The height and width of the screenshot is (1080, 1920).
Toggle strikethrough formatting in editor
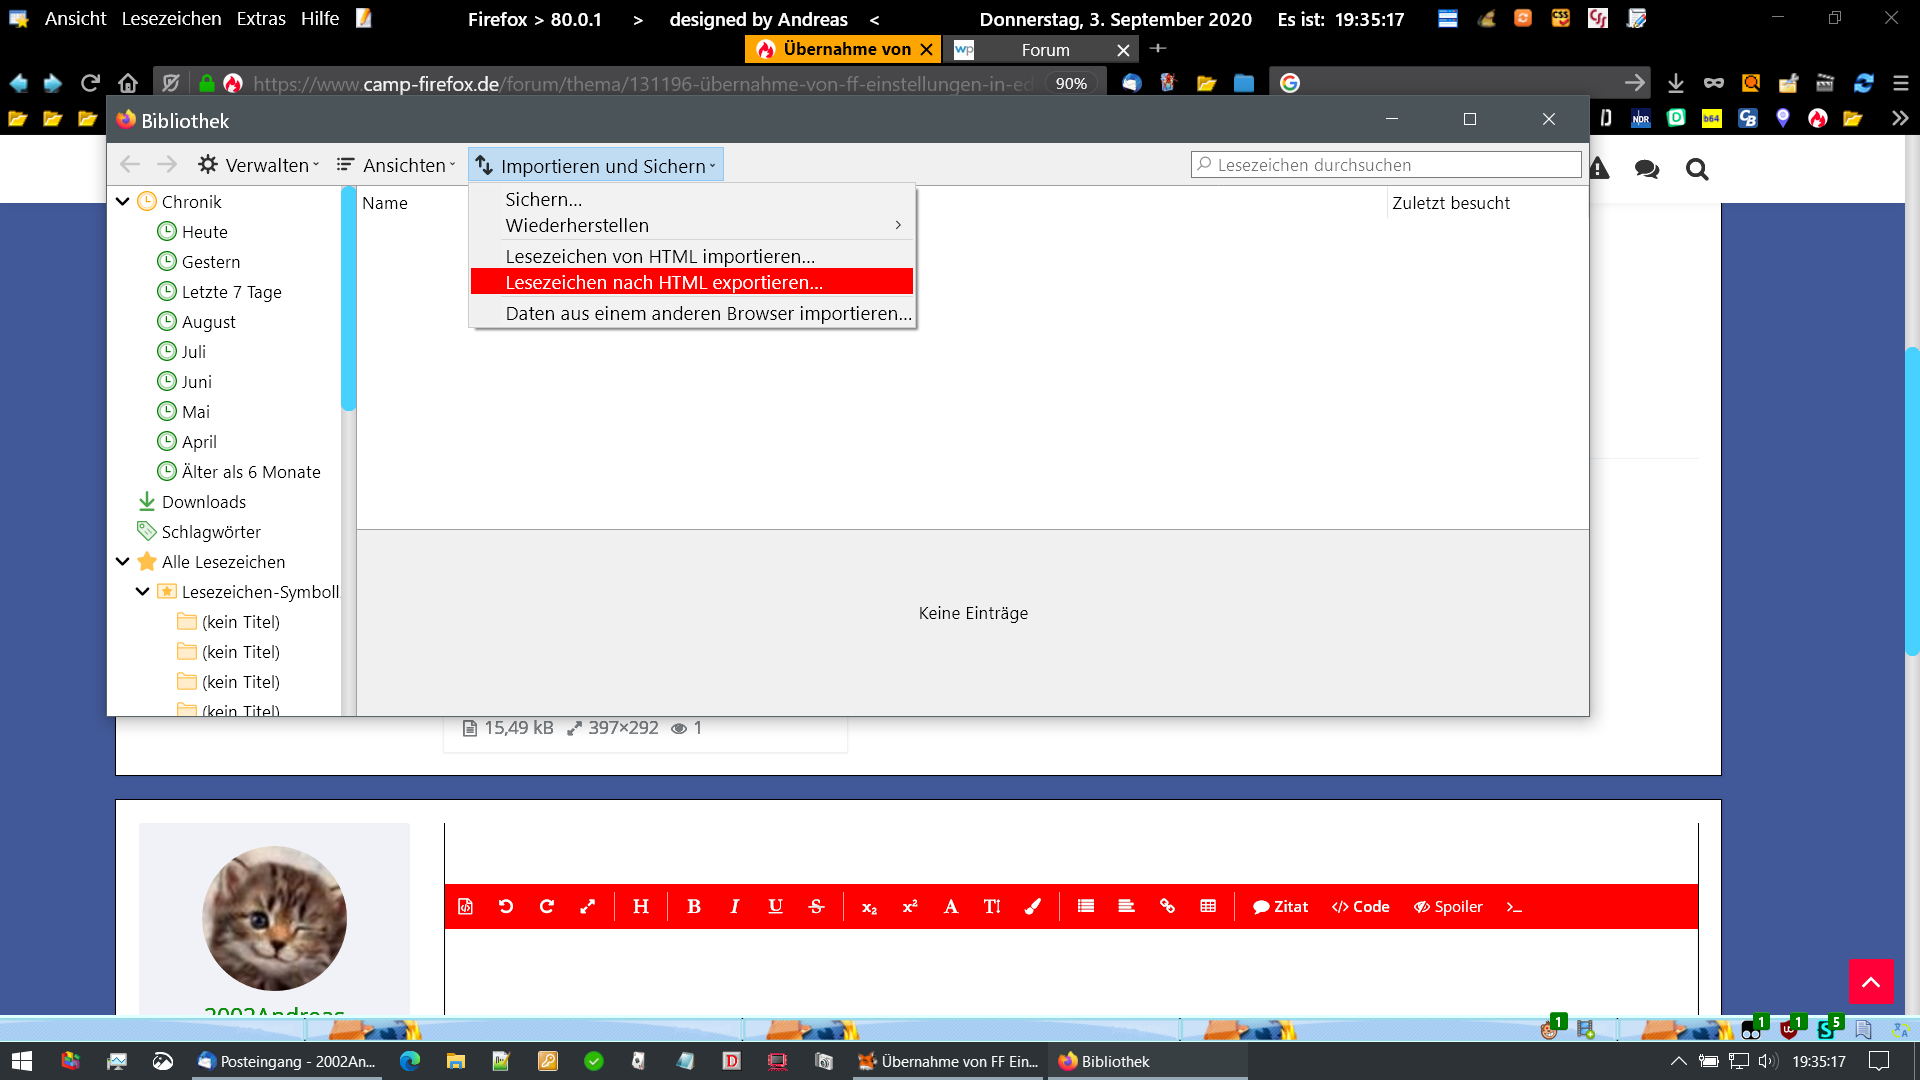pos(816,906)
